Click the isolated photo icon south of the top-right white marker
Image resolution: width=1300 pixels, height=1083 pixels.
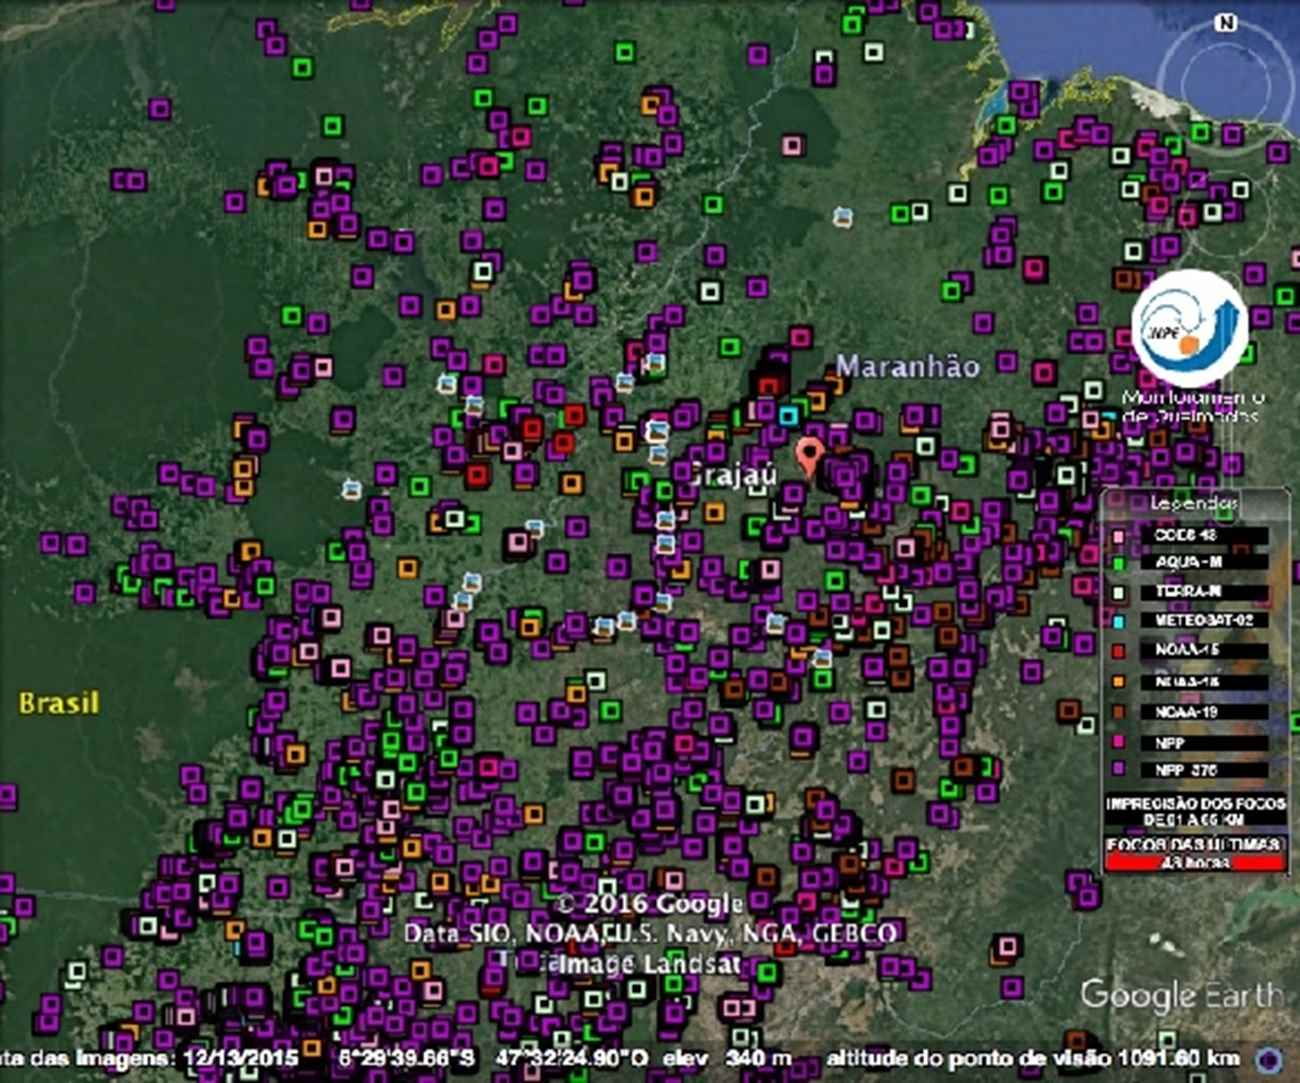844,217
